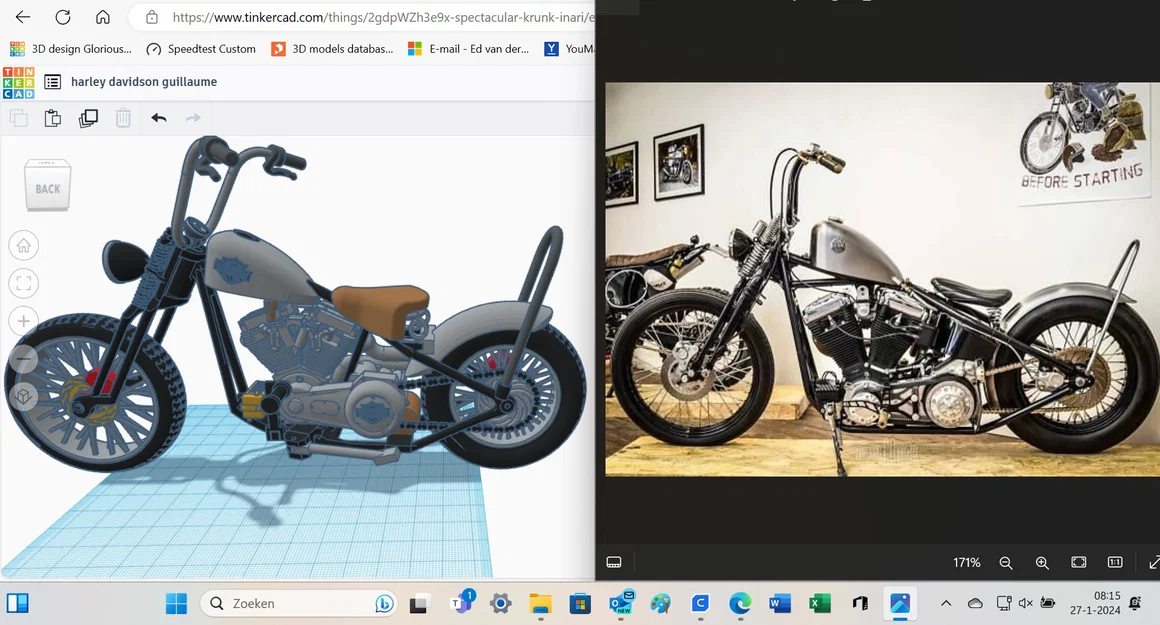This screenshot has height=625, width=1160.
Task: Expand hidden icons in the system tray
Action: click(x=945, y=603)
